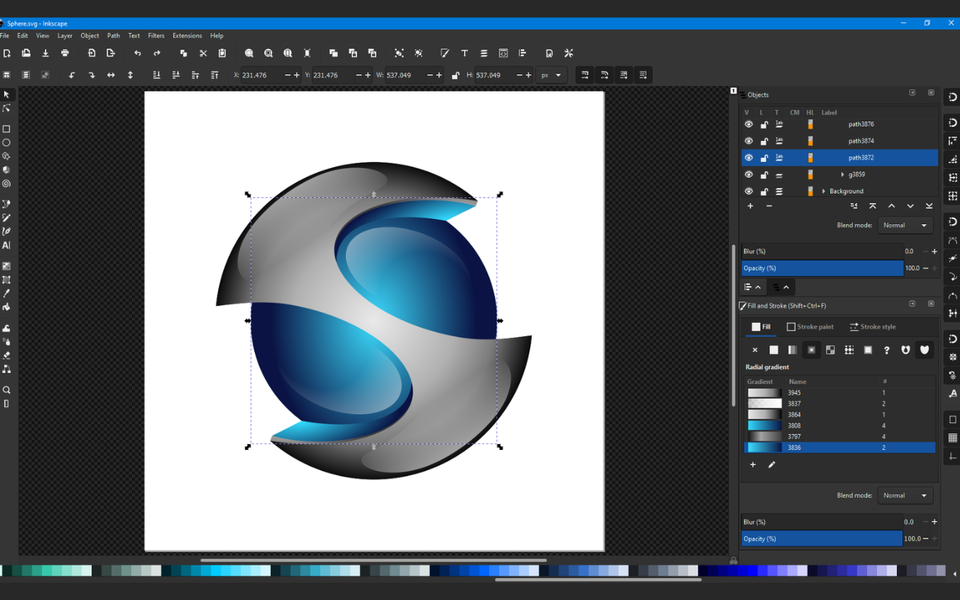Open the units dropdown showing px
The image size is (960, 600).
(x=550, y=74)
